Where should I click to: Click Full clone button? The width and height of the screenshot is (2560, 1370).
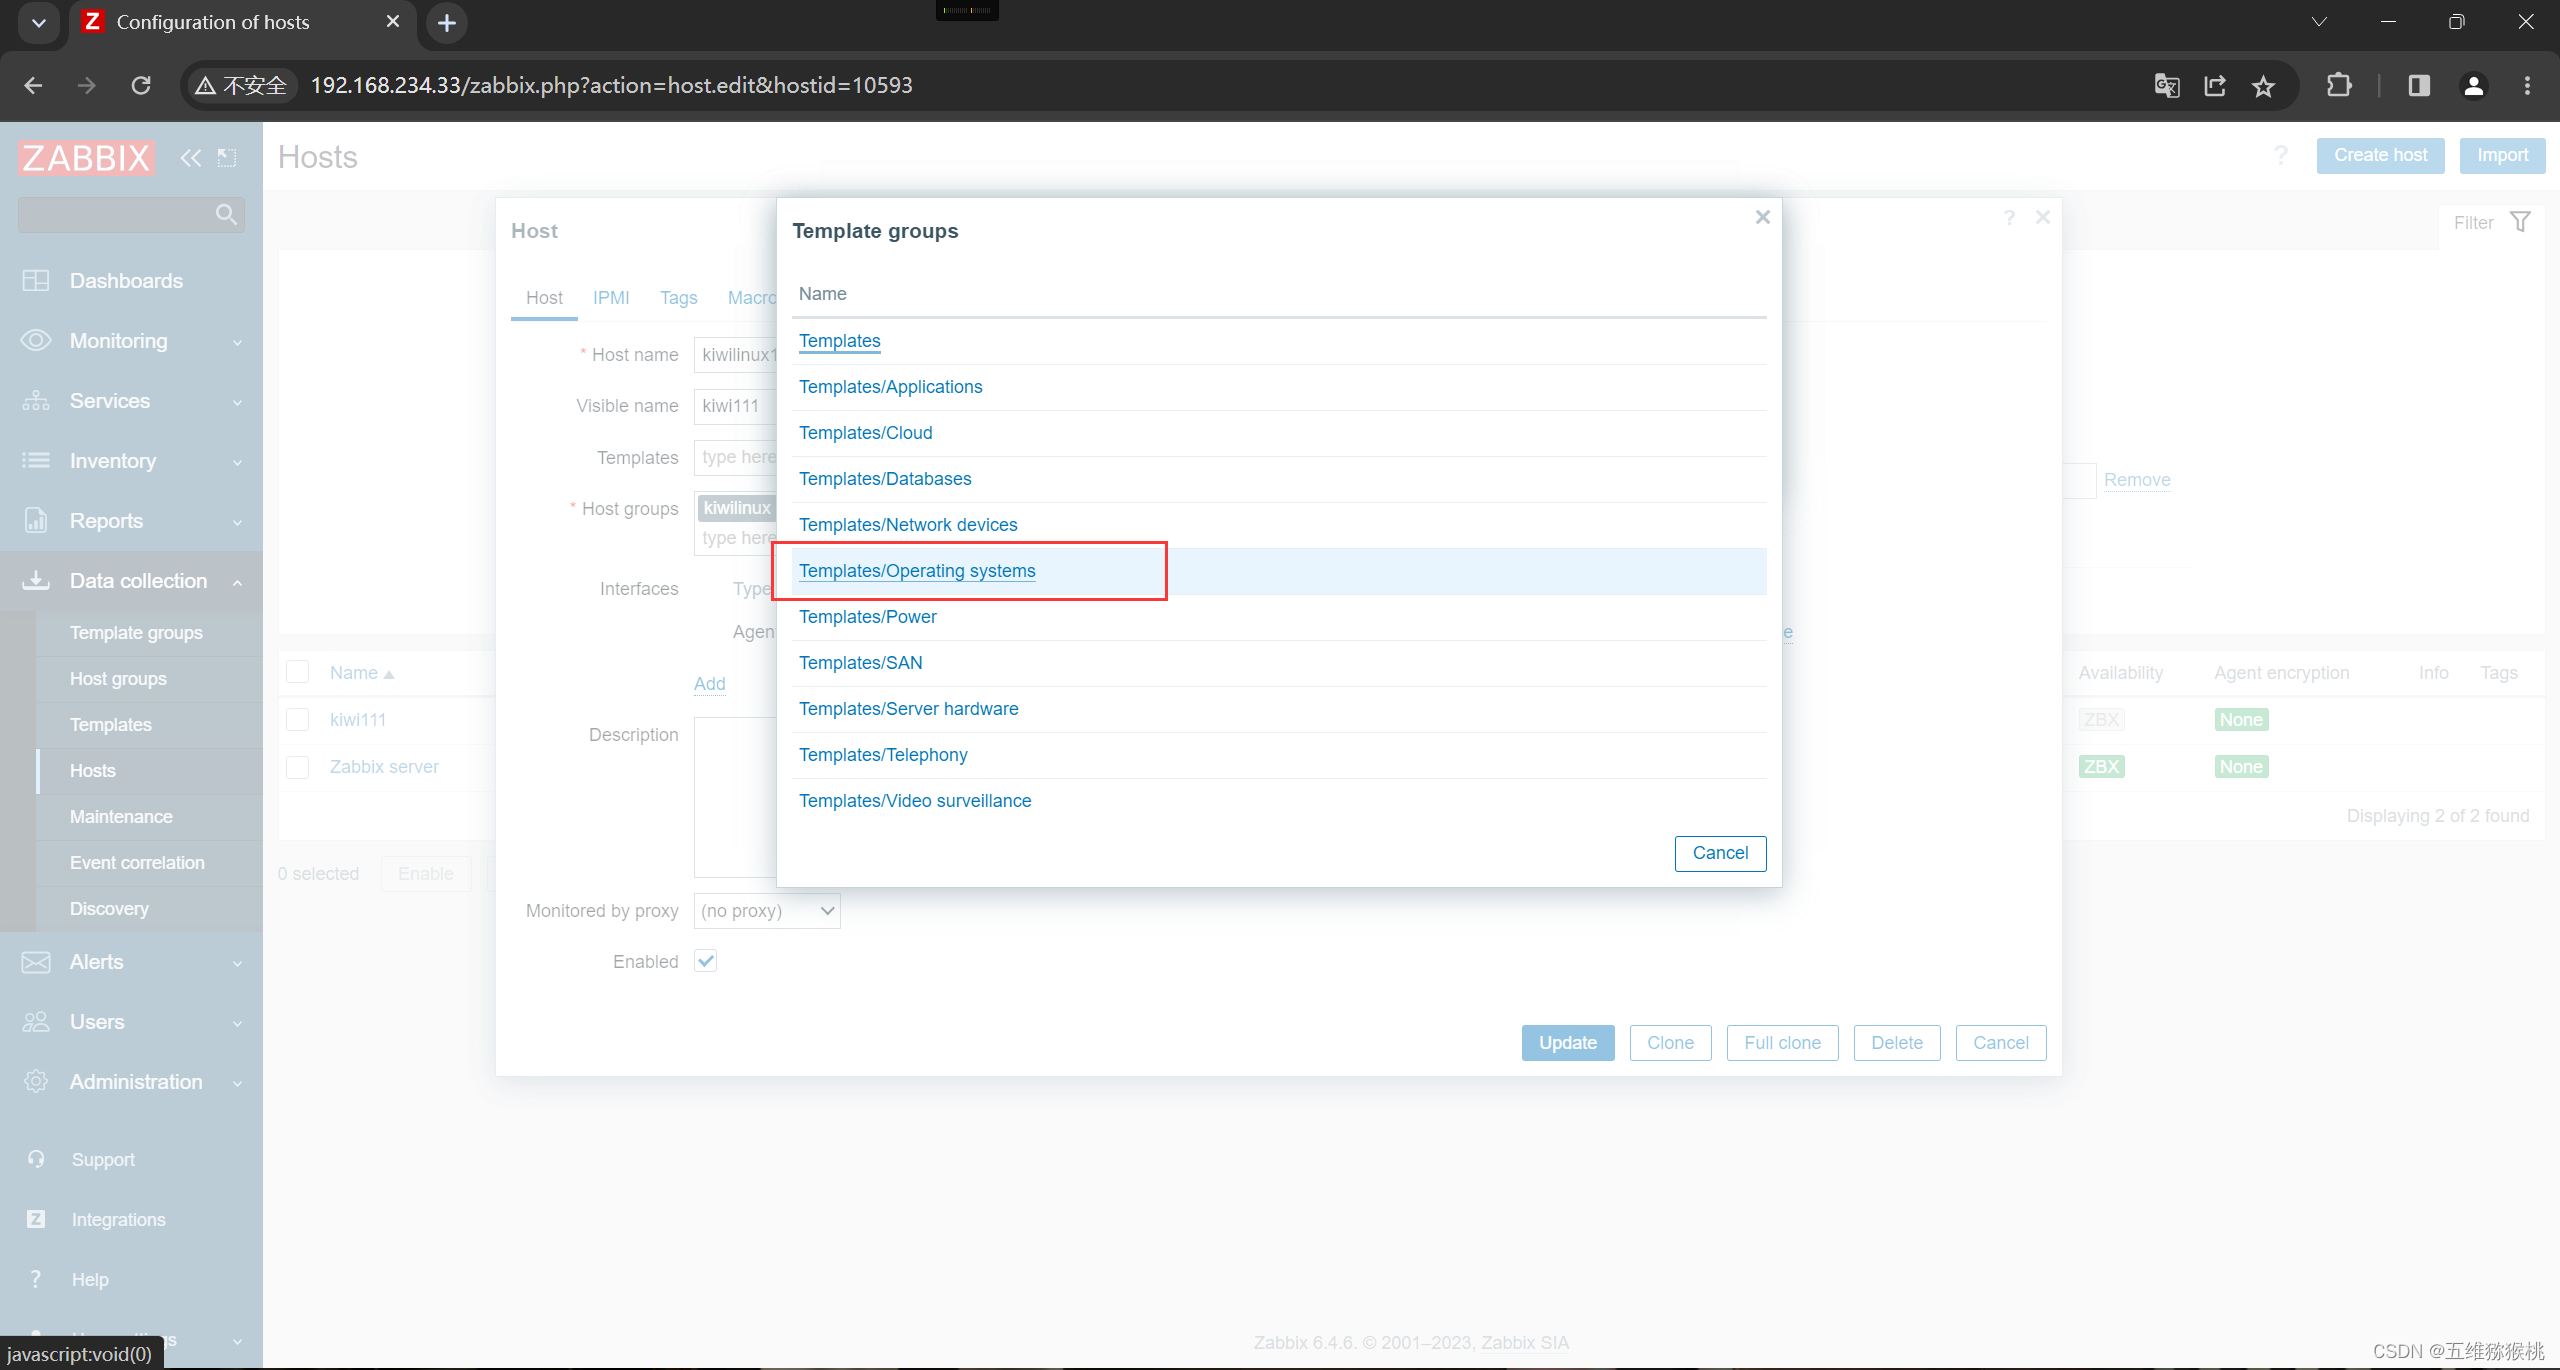click(x=1782, y=1043)
